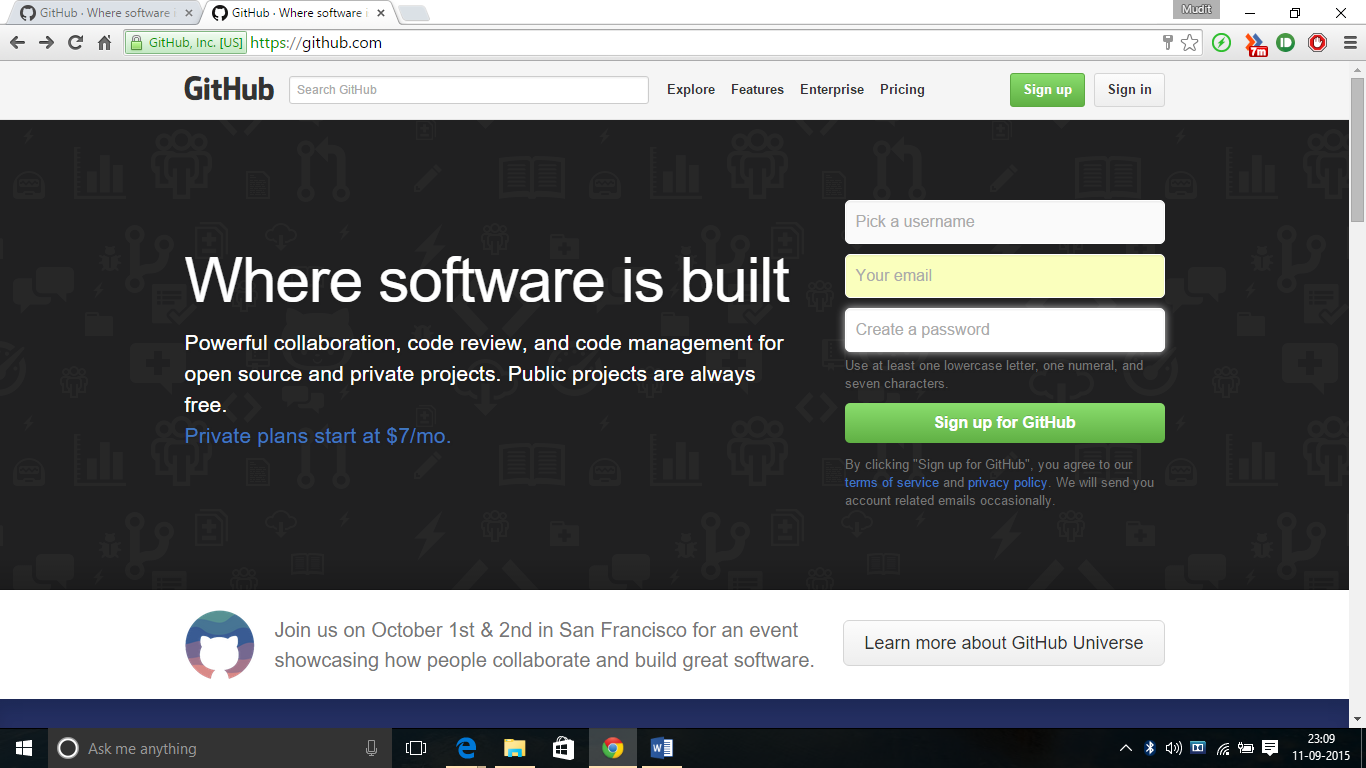Open the Windows Store taskbar icon
This screenshot has width=1366, height=768.
(564, 748)
